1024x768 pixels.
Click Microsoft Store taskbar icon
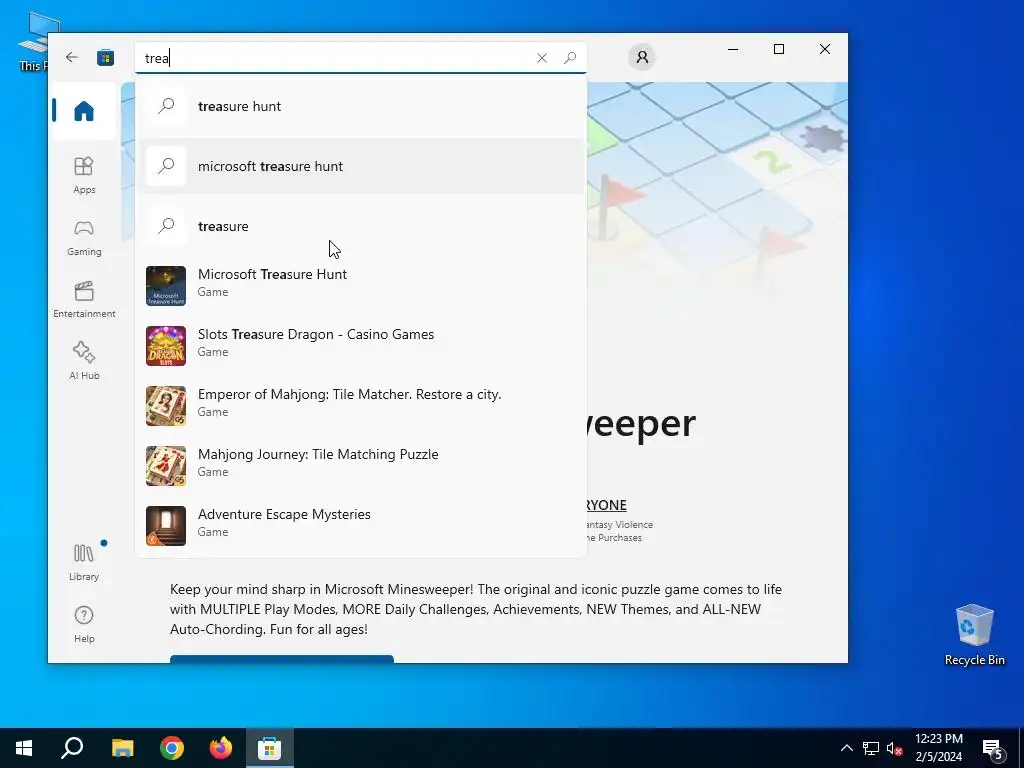[269, 748]
